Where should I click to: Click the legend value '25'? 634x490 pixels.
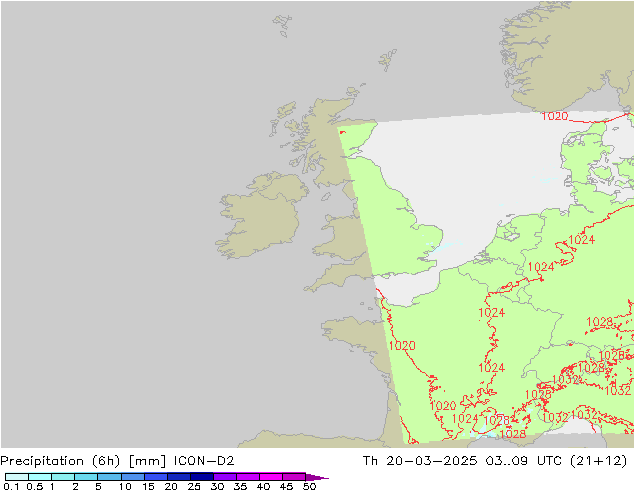[194, 486]
